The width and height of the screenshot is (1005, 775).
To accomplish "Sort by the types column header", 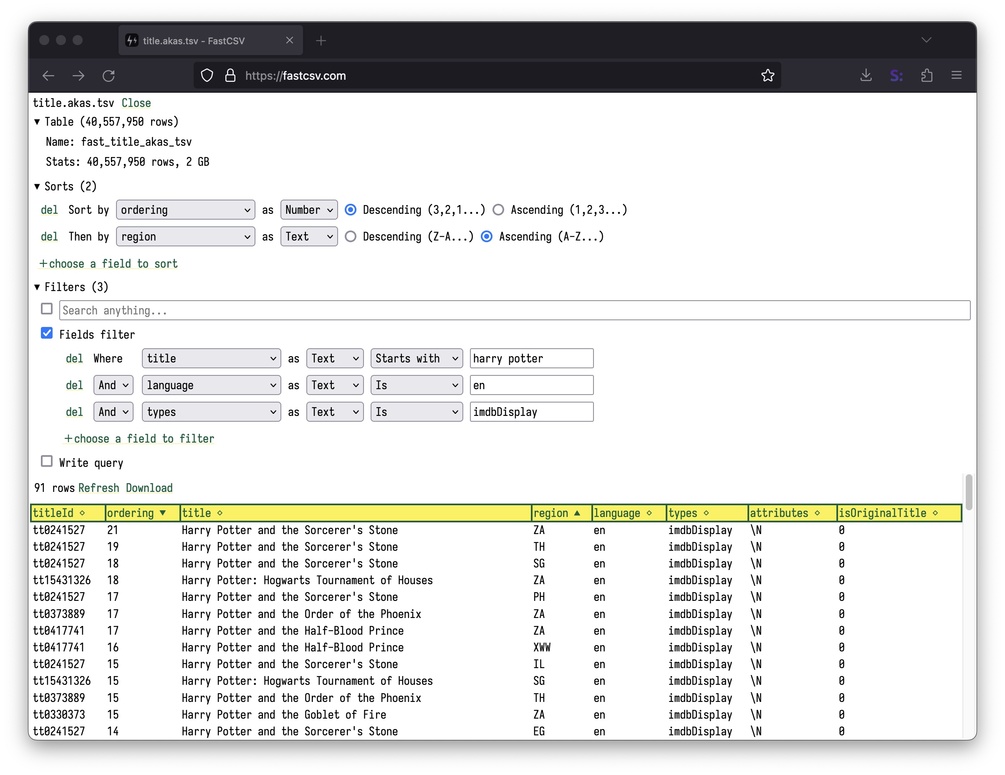I will click(x=706, y=513).
